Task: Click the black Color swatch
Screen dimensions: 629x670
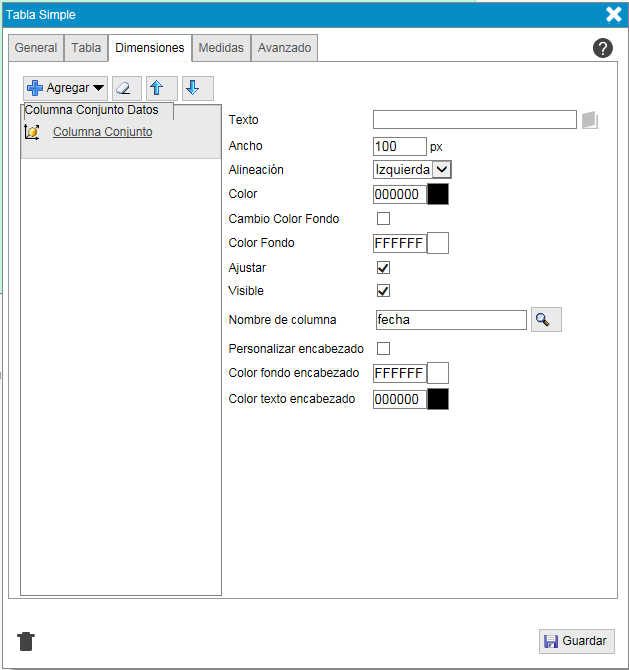Action: 438,194
